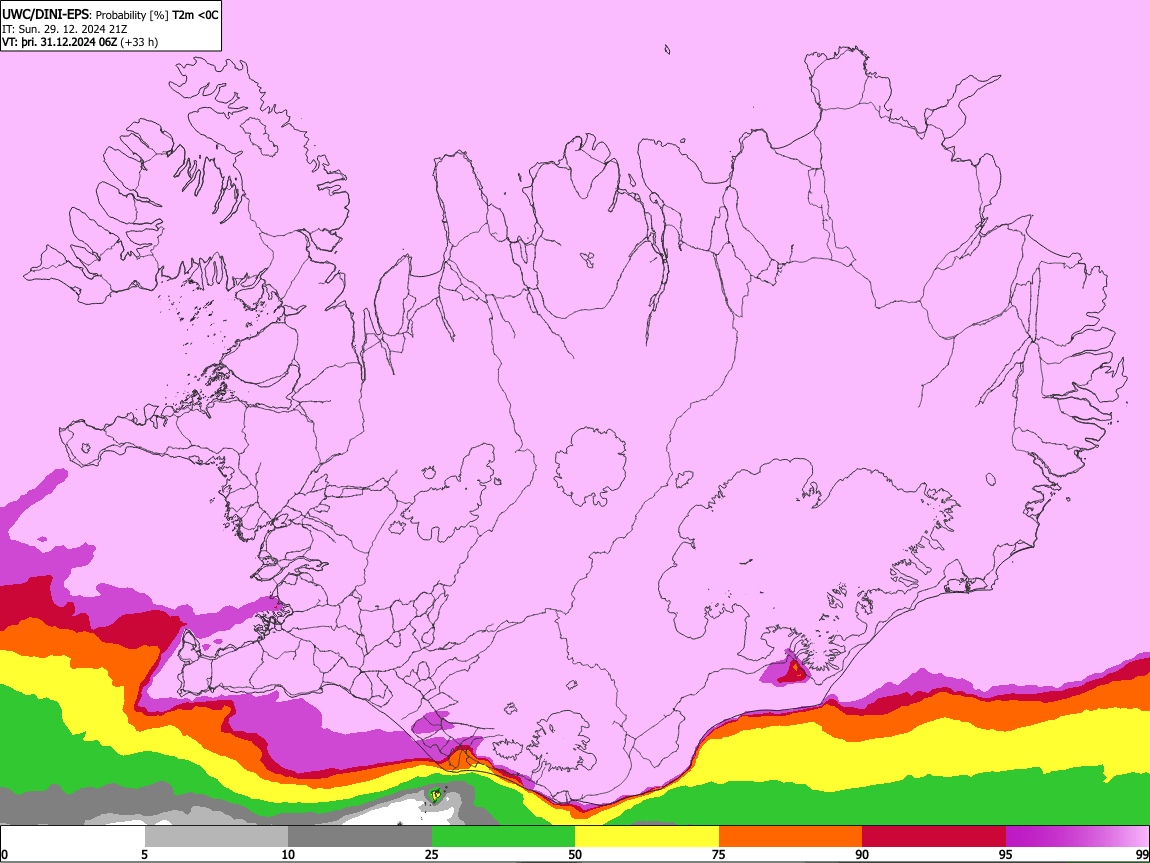Click the 'VT: þri. 31.12.2024 06Z' line

pos(59,42)
